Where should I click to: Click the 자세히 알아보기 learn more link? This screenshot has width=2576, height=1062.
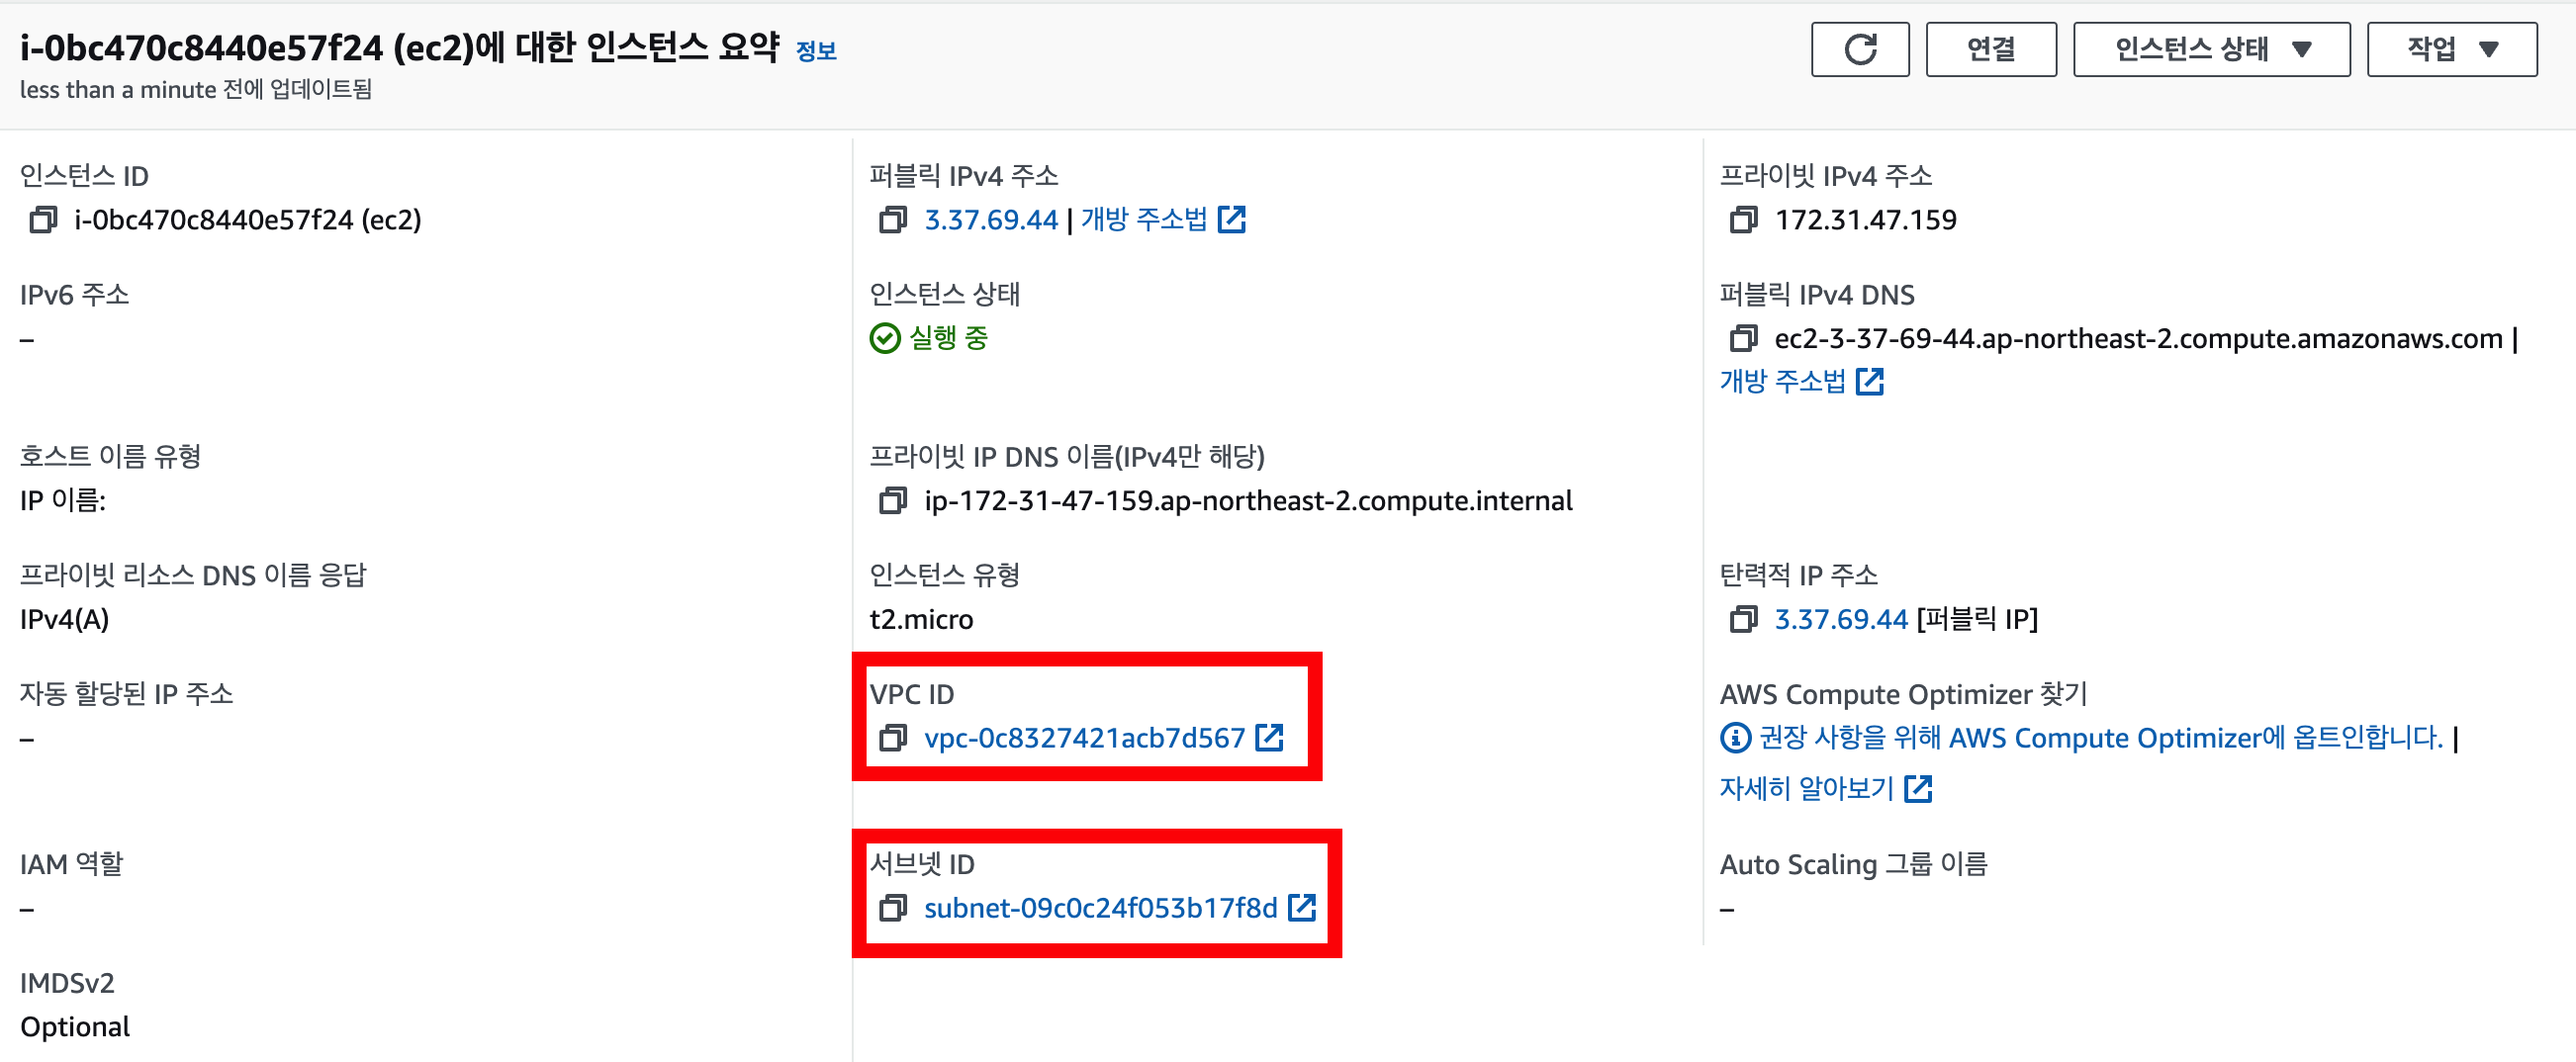click(x=1807, y=789)
